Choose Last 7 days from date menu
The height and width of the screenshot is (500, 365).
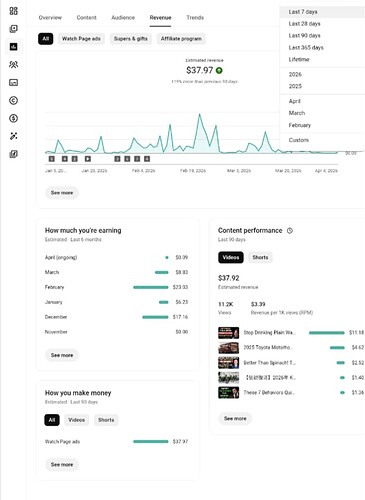[x=322, y=12]
